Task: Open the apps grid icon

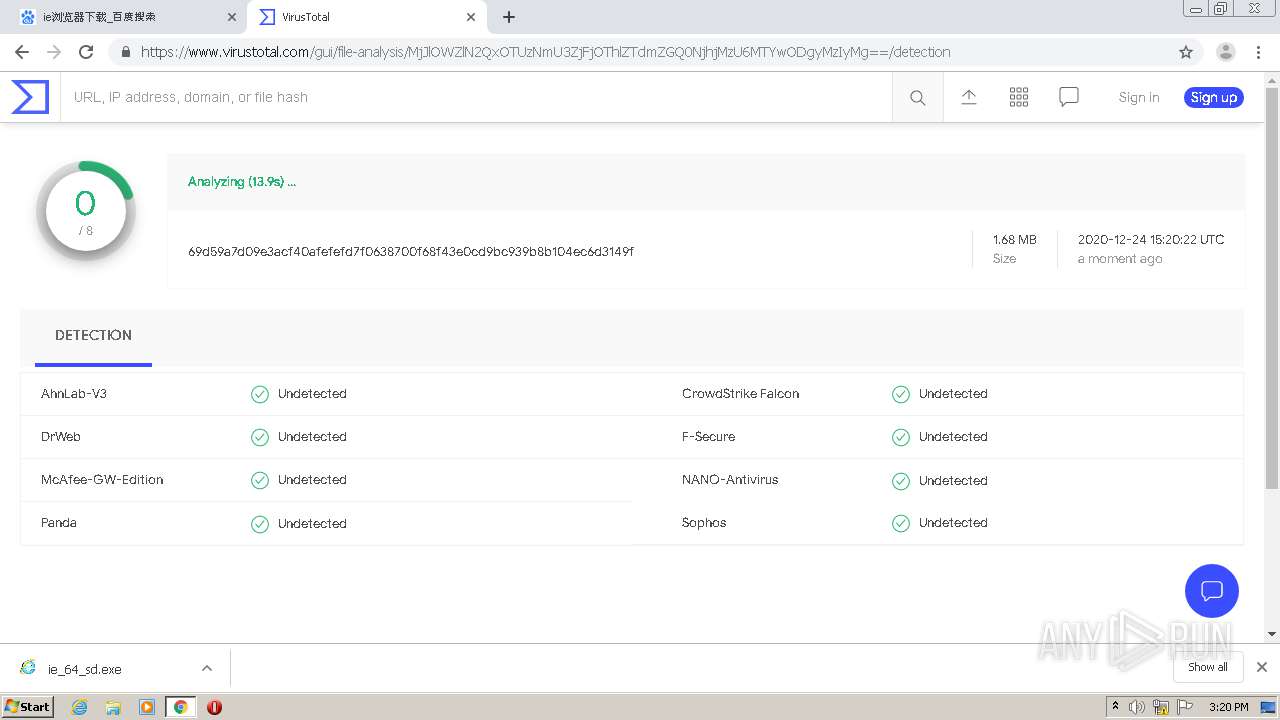Action: pyautogui.click(x=1019, y=97)
